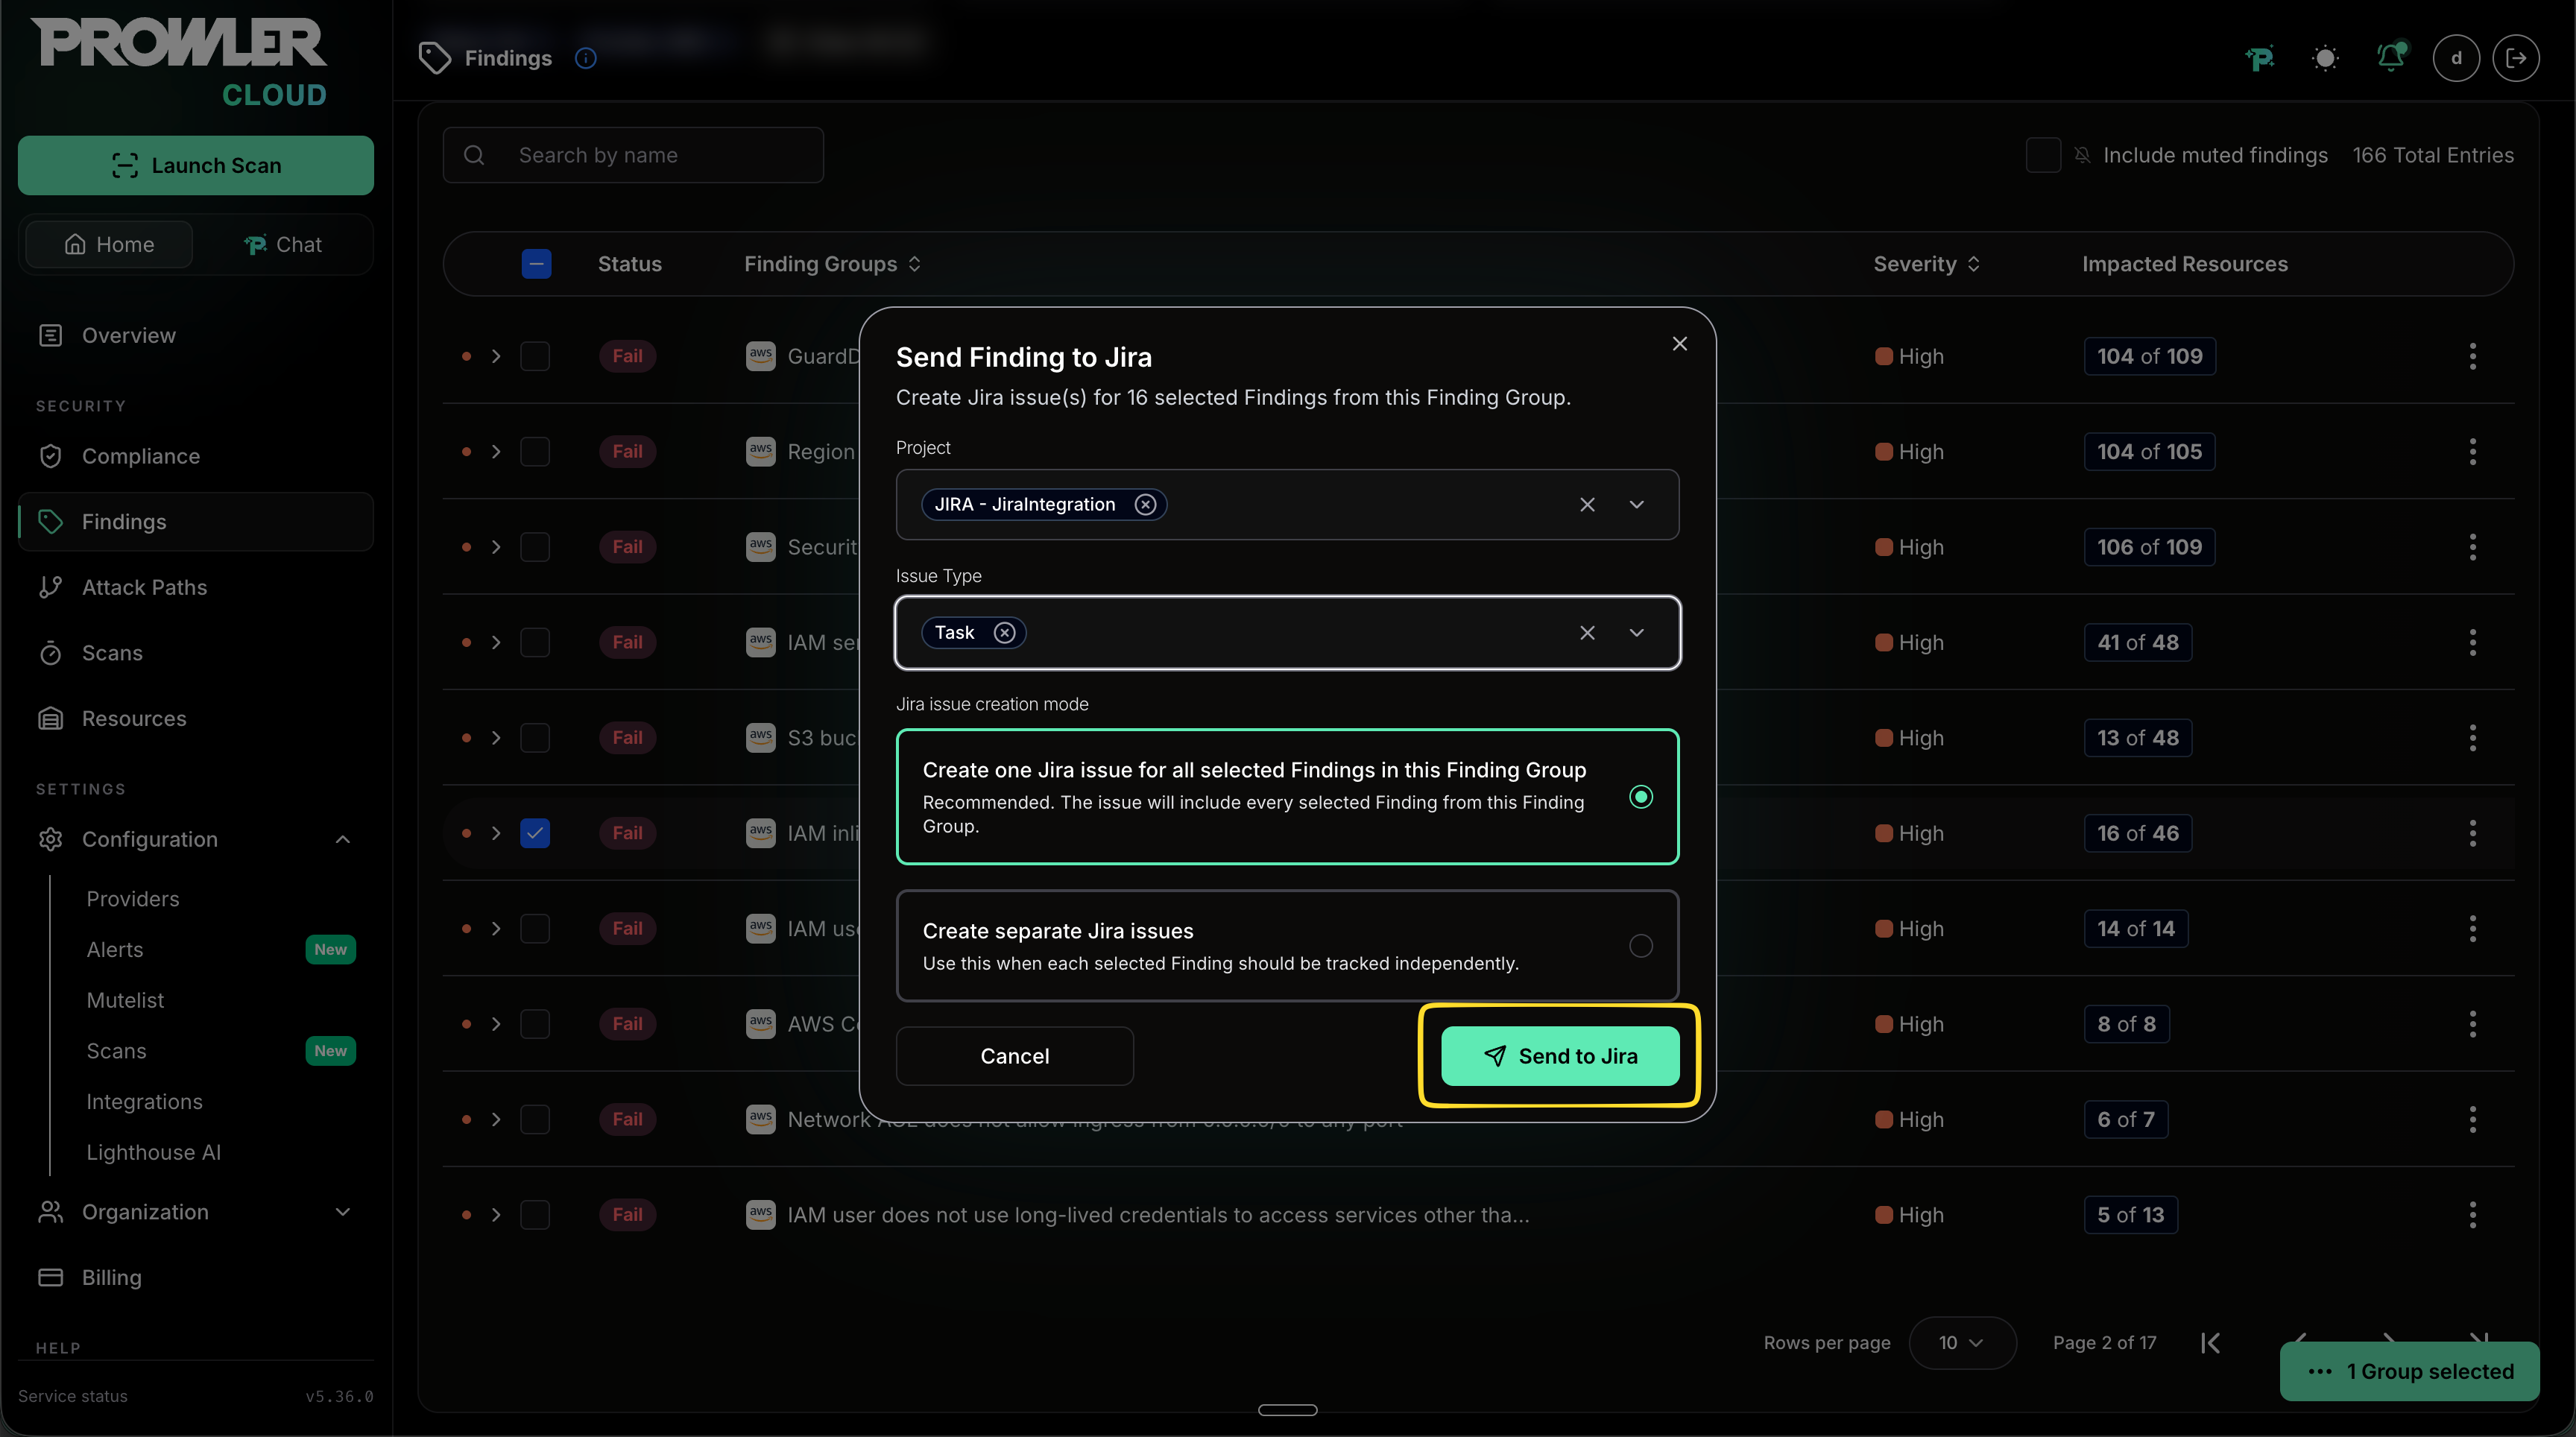Click the Send to Jira button

[x=1559, y=1056]
